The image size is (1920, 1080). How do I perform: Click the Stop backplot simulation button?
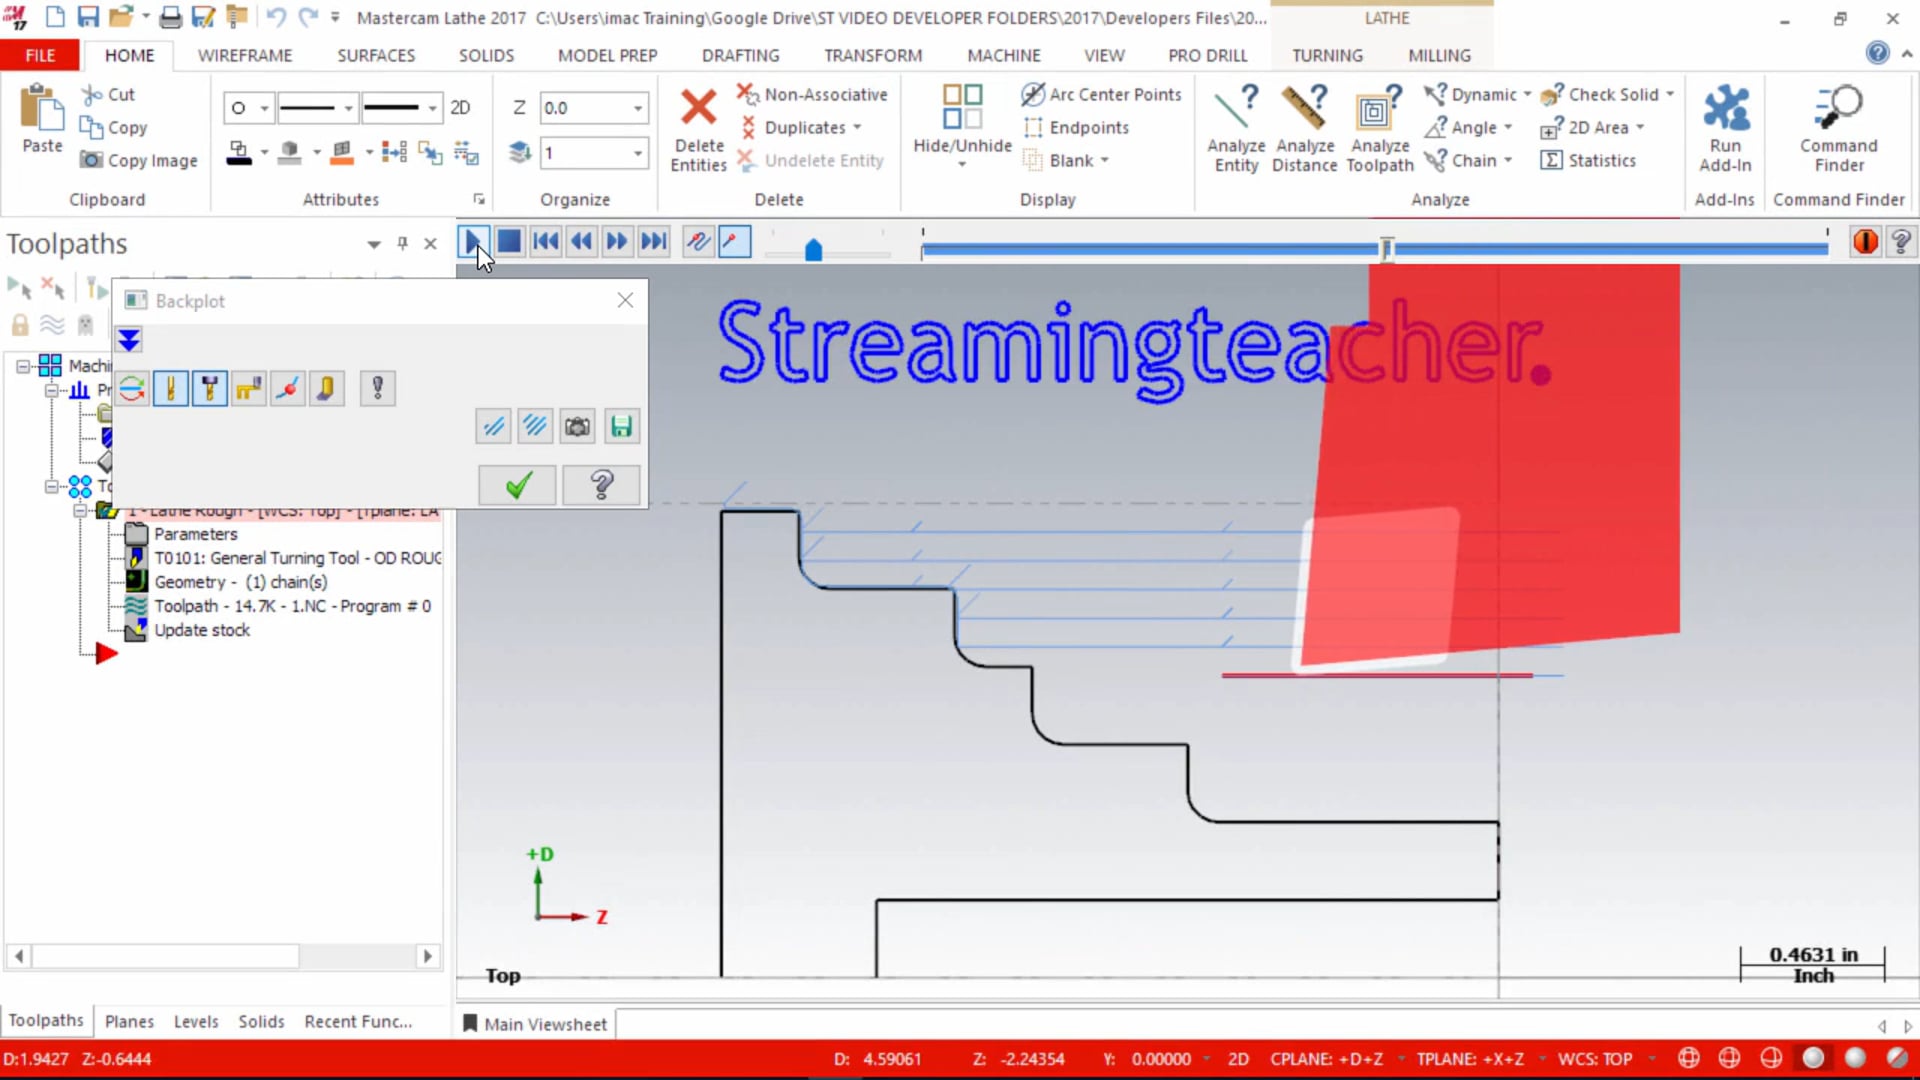[x=510, y=241]
